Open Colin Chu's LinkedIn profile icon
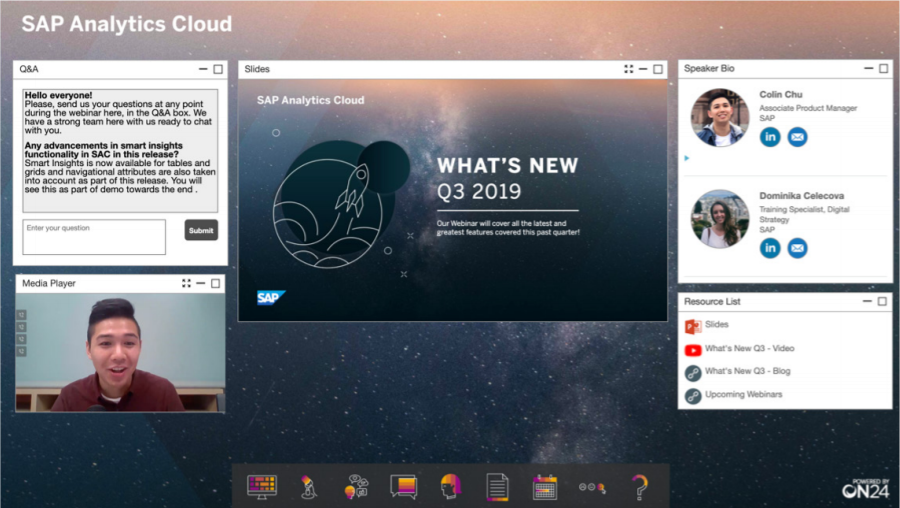 (770, 137)
